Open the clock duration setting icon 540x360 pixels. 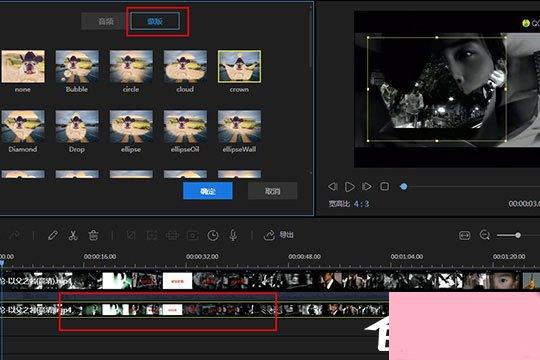point(213,235)
